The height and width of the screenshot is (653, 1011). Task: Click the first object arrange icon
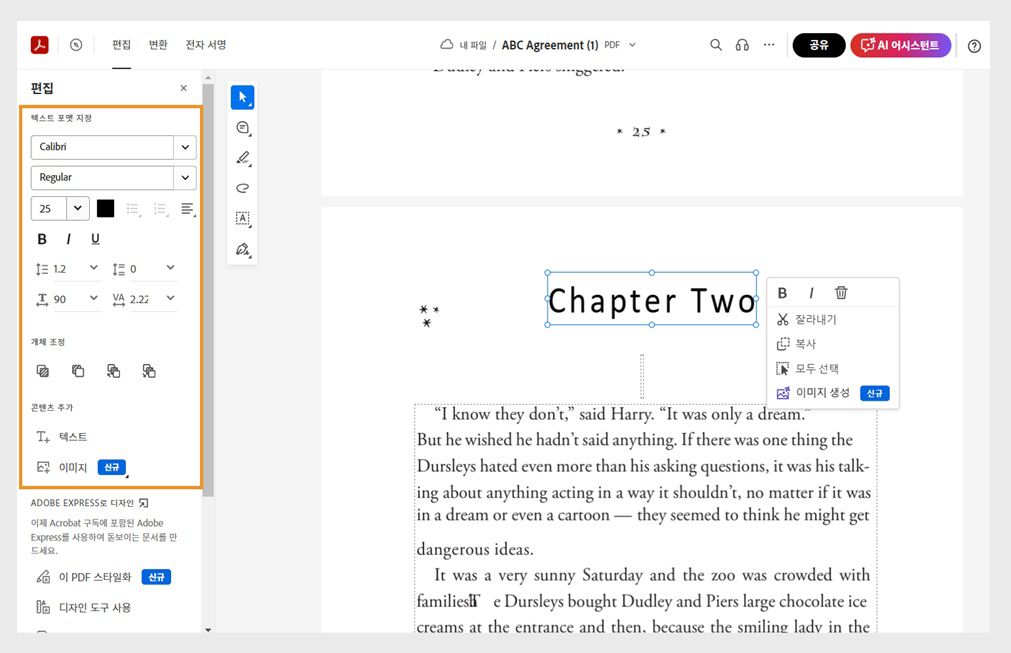pos(43,371)
